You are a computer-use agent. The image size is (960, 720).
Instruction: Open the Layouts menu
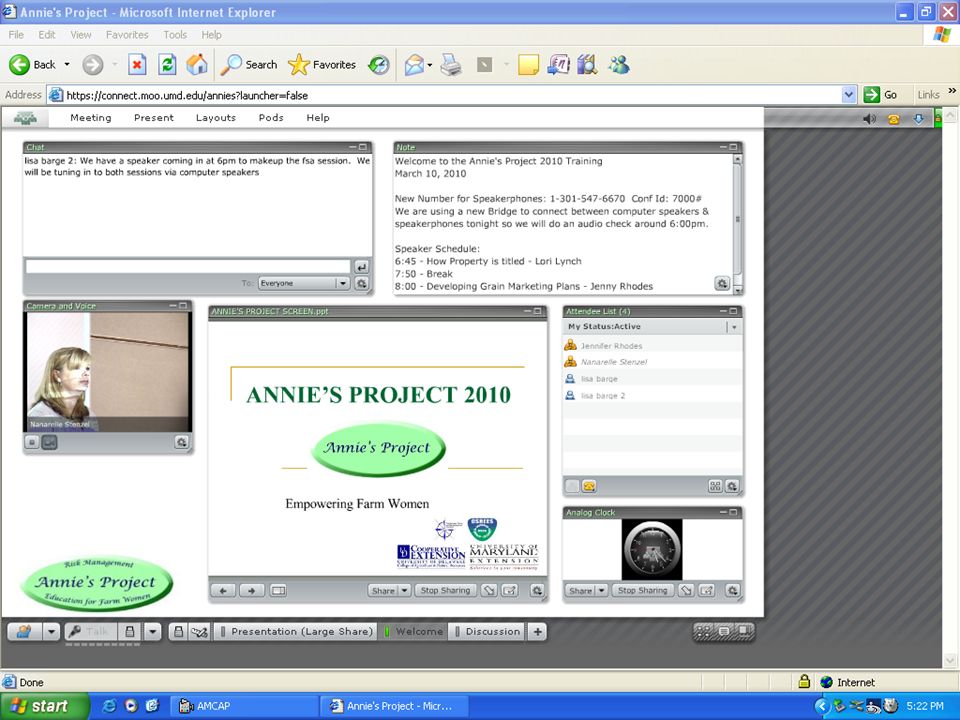coord(216,118)
